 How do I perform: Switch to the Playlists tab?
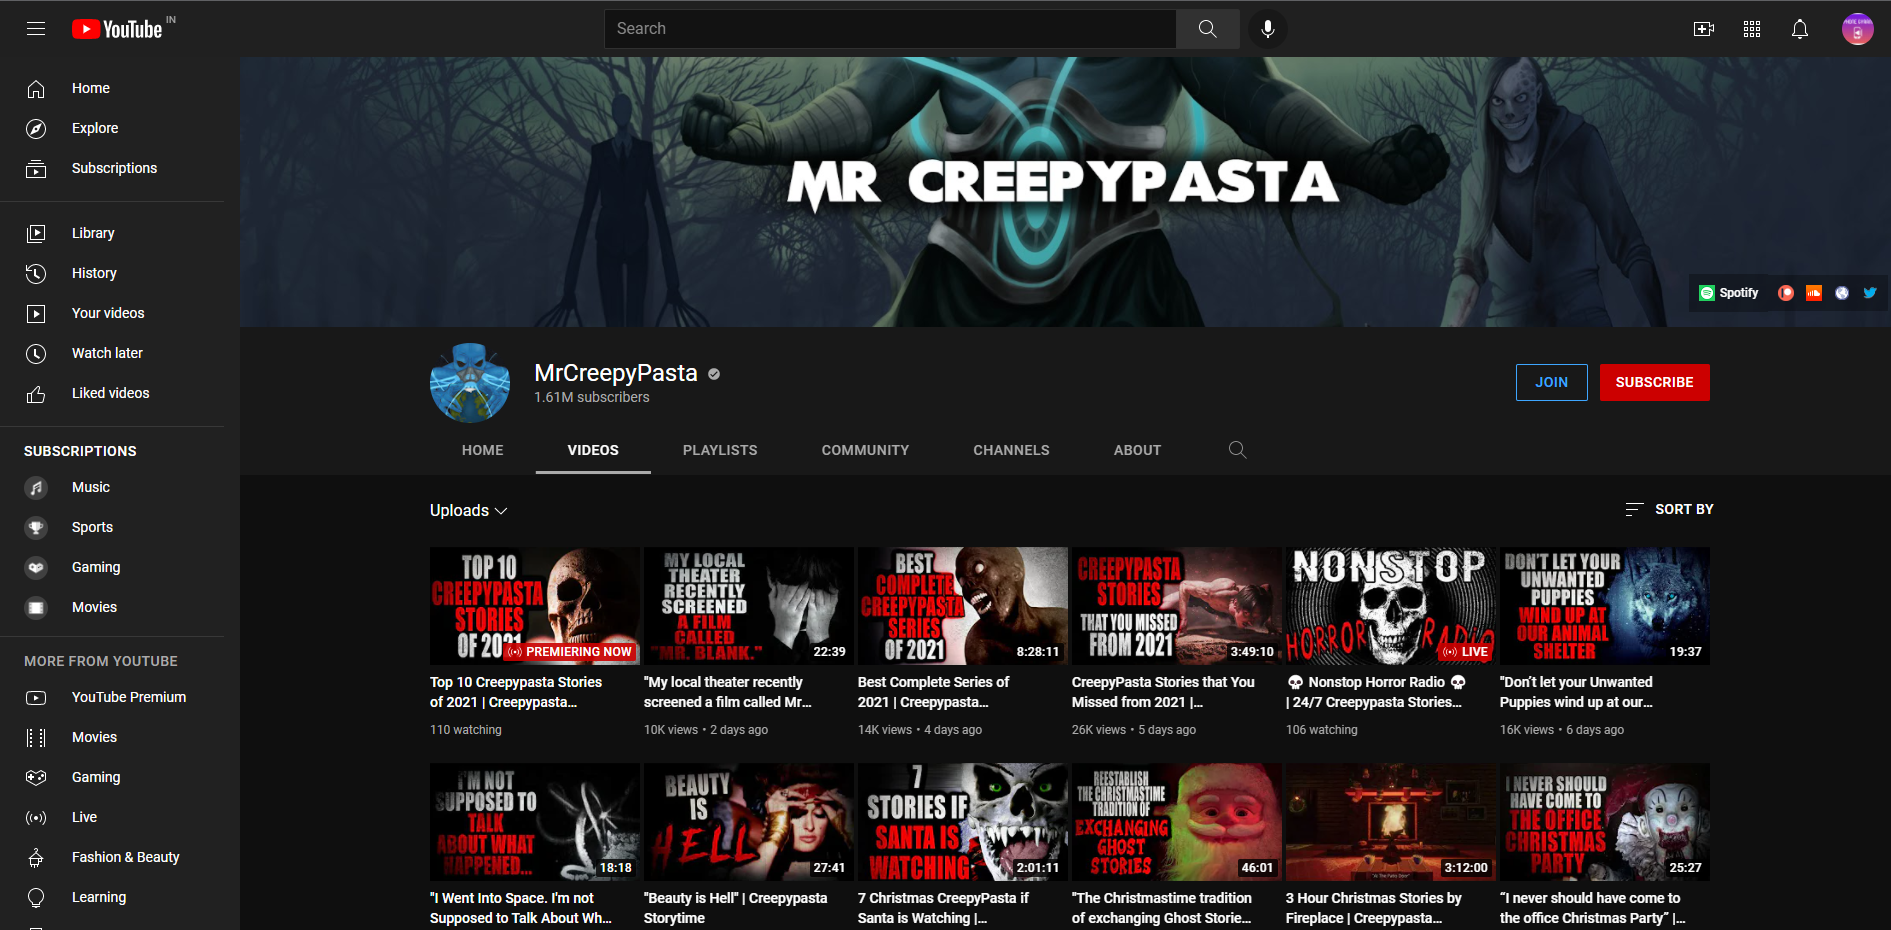click(720, 450)
